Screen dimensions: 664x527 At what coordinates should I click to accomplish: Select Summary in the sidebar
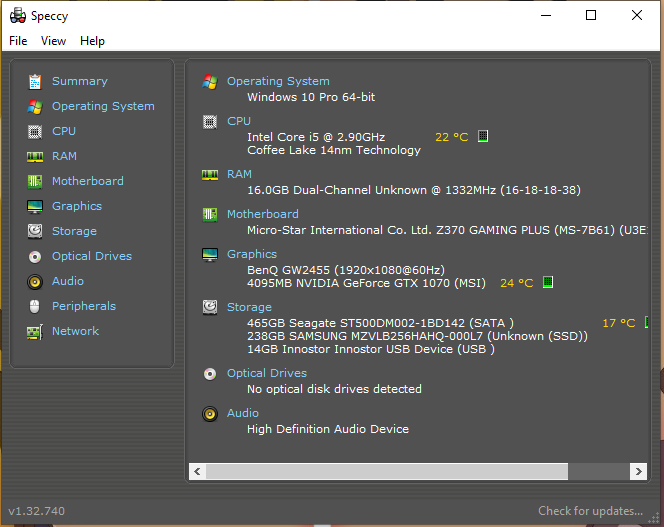point(80,81)
